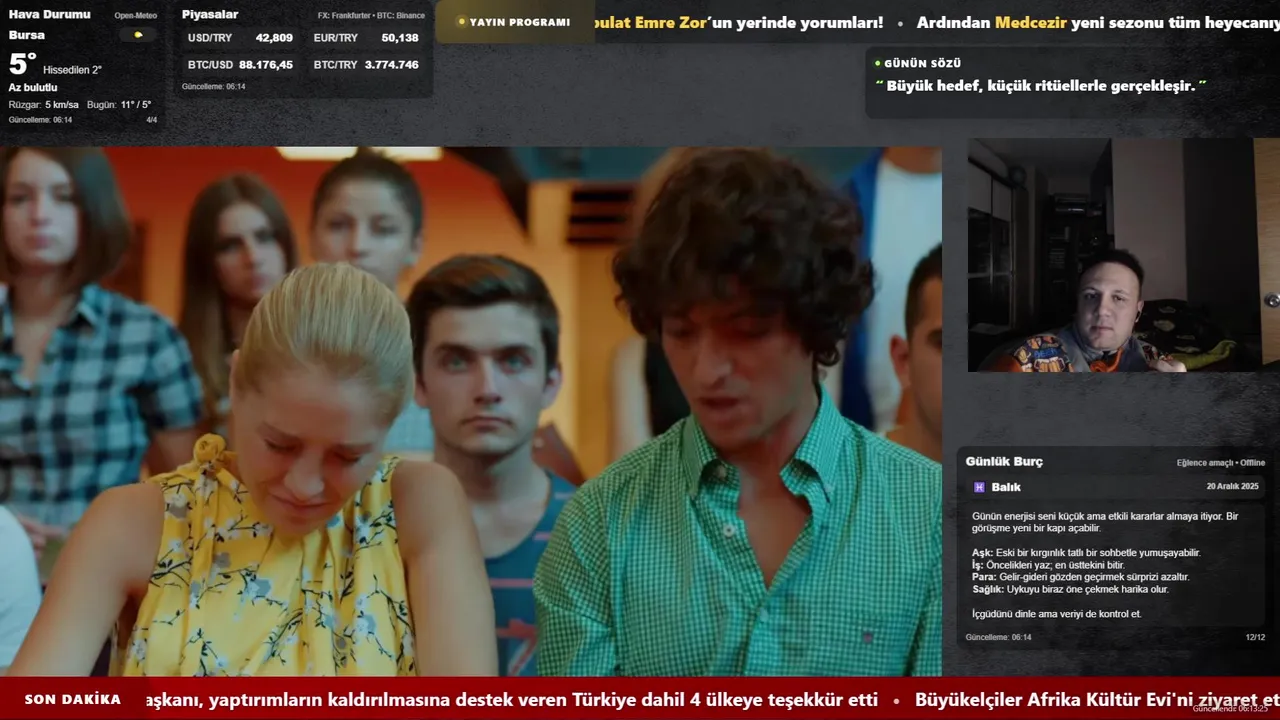This screenshot has height=720, width=1280.
Task: Click the city name Bursa
Action: coord(26,35)
